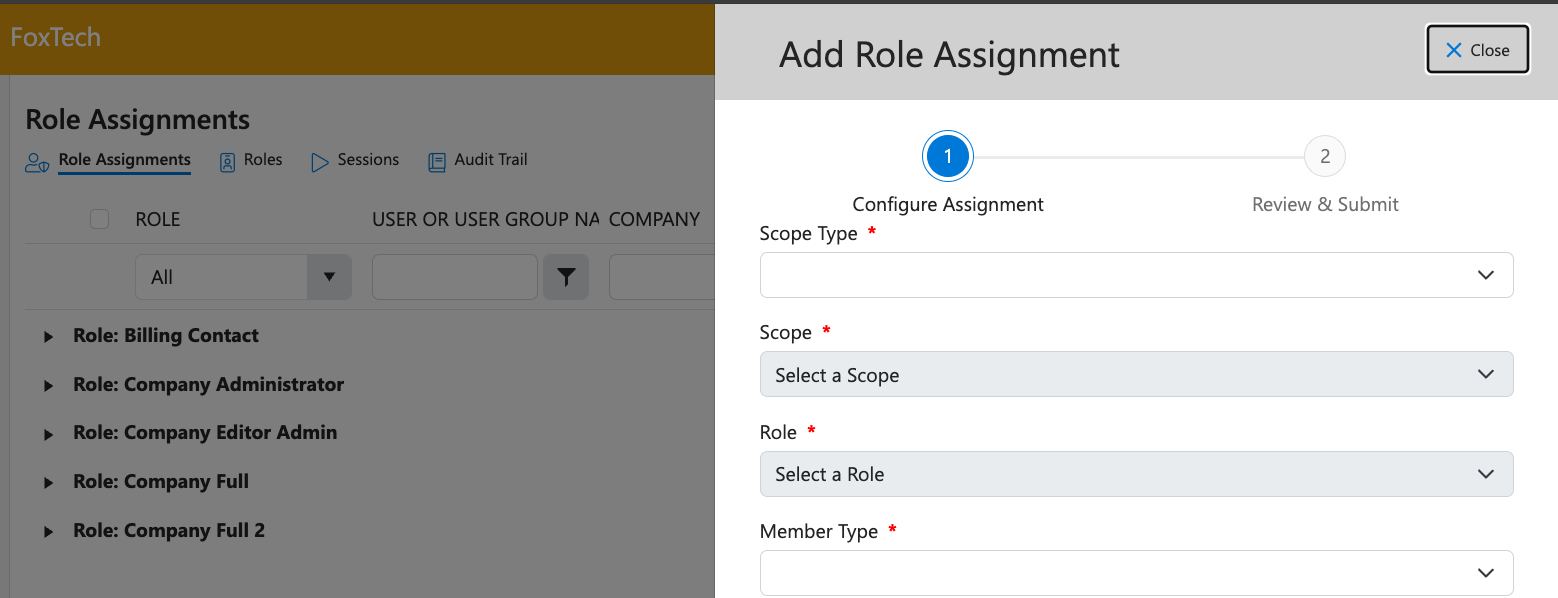Open the Member Type dropdown
Screen dimensions: 1558x598
[x=1136, y=573]
